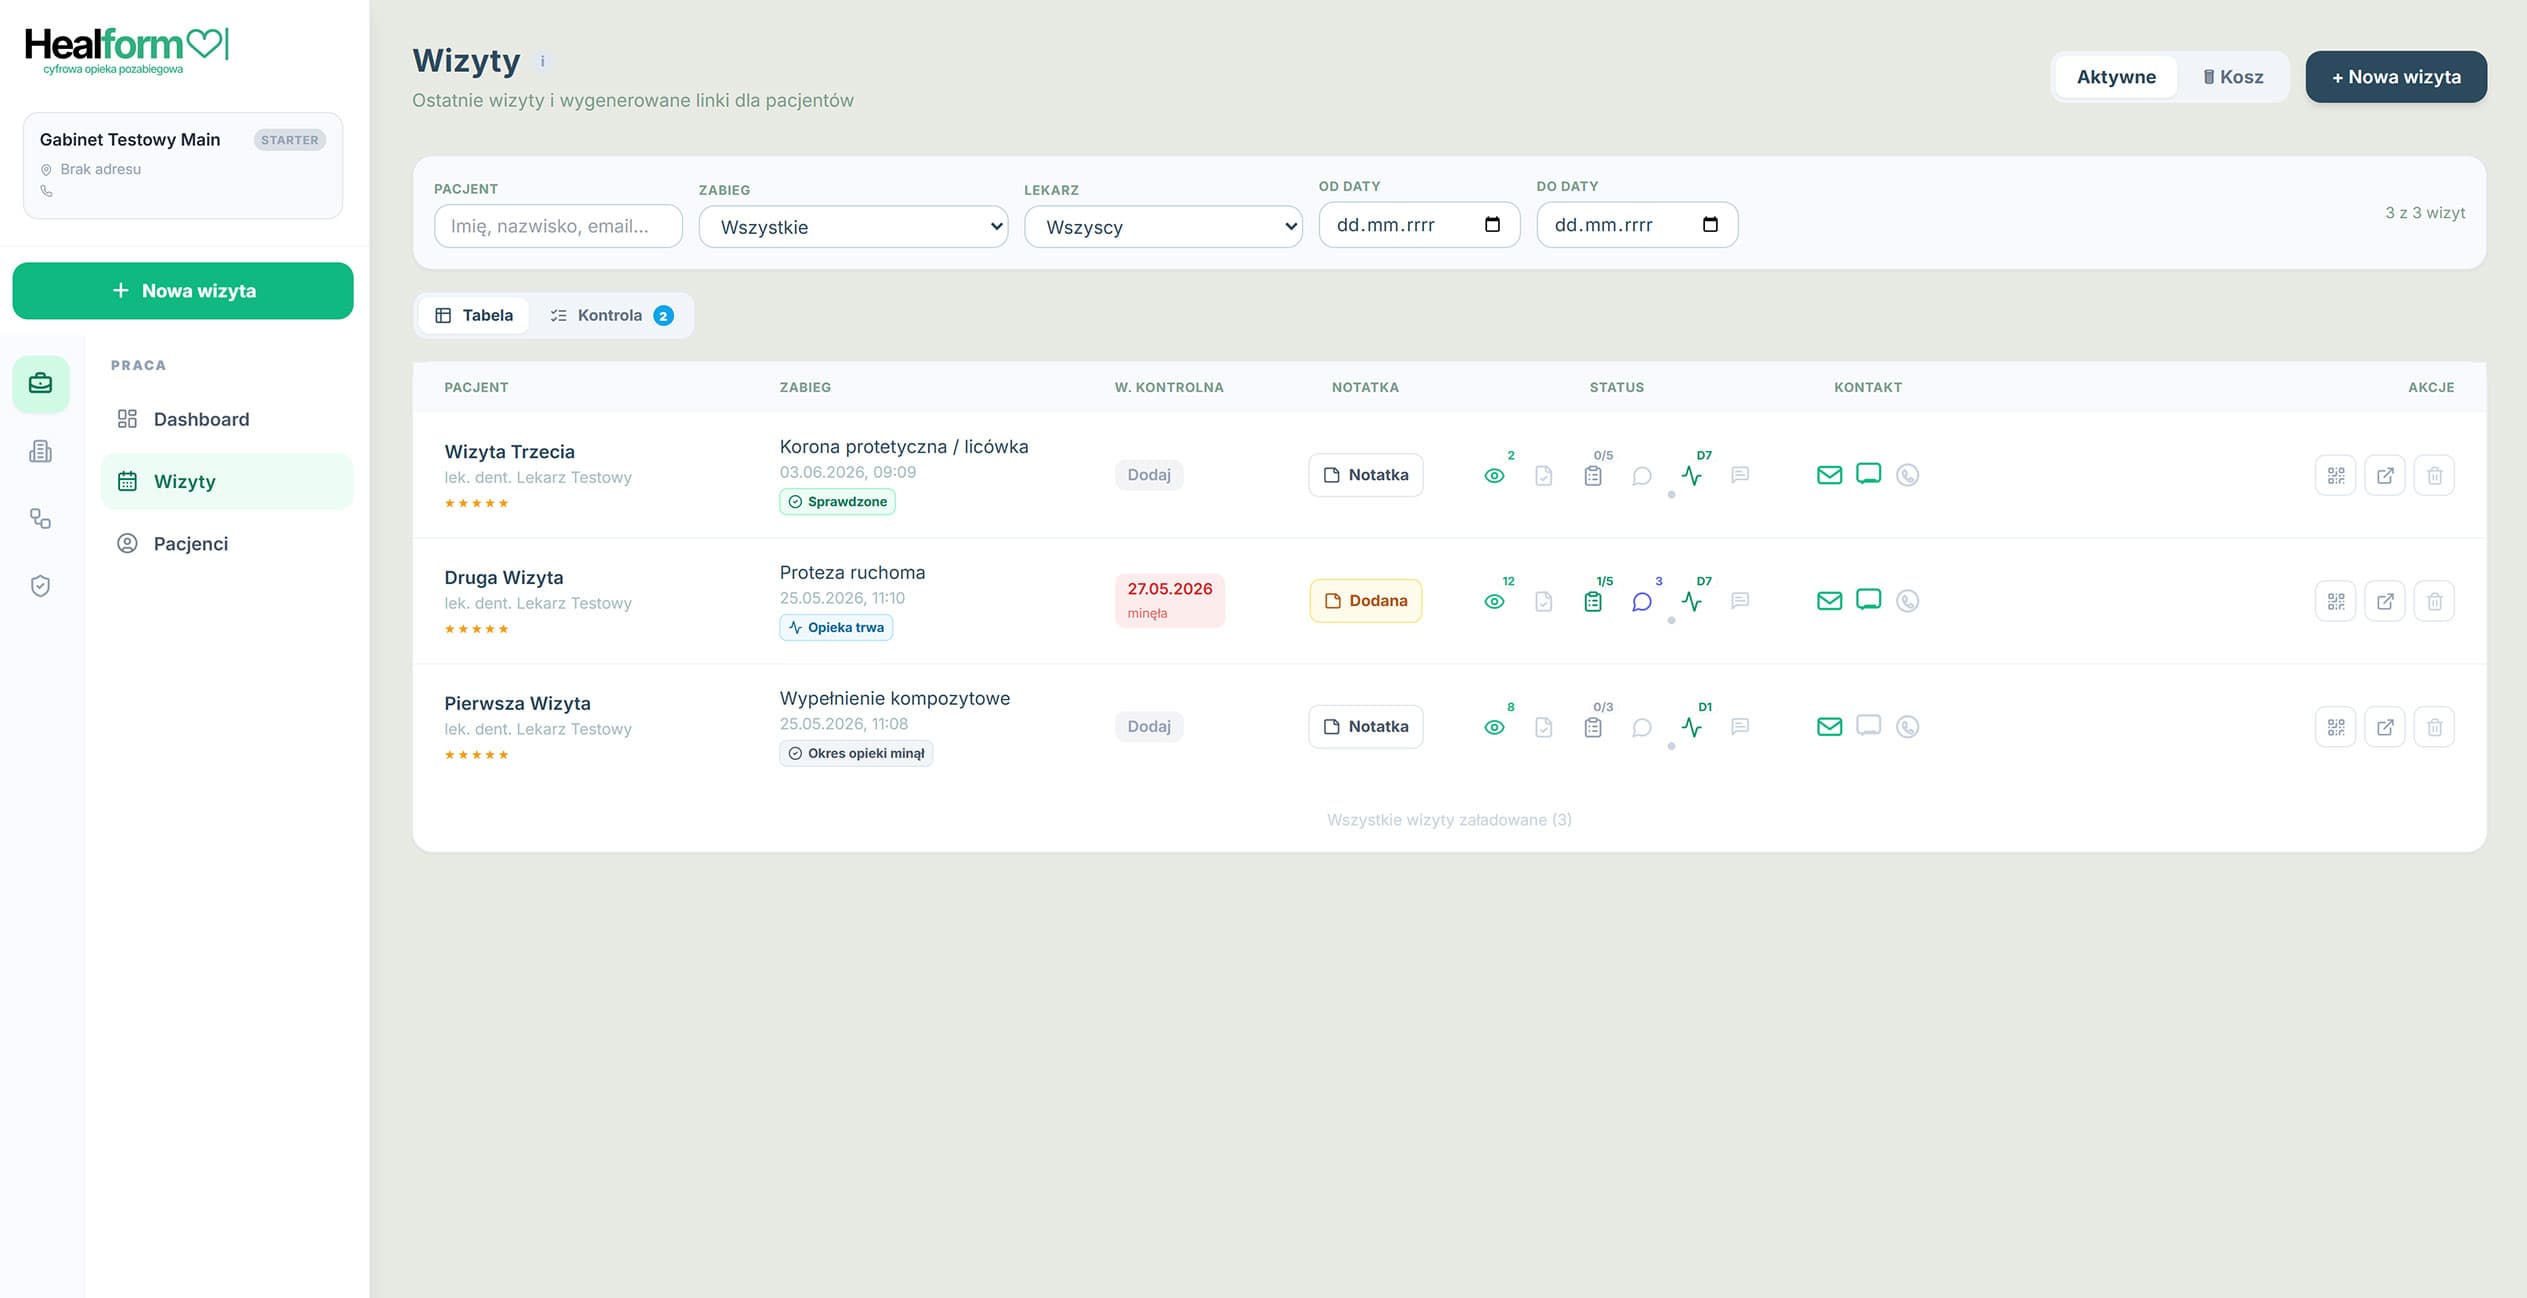Click the Od daty date field
Image resolution: width=2527 pixels, height=1298 pixels.
[1419, 225]
